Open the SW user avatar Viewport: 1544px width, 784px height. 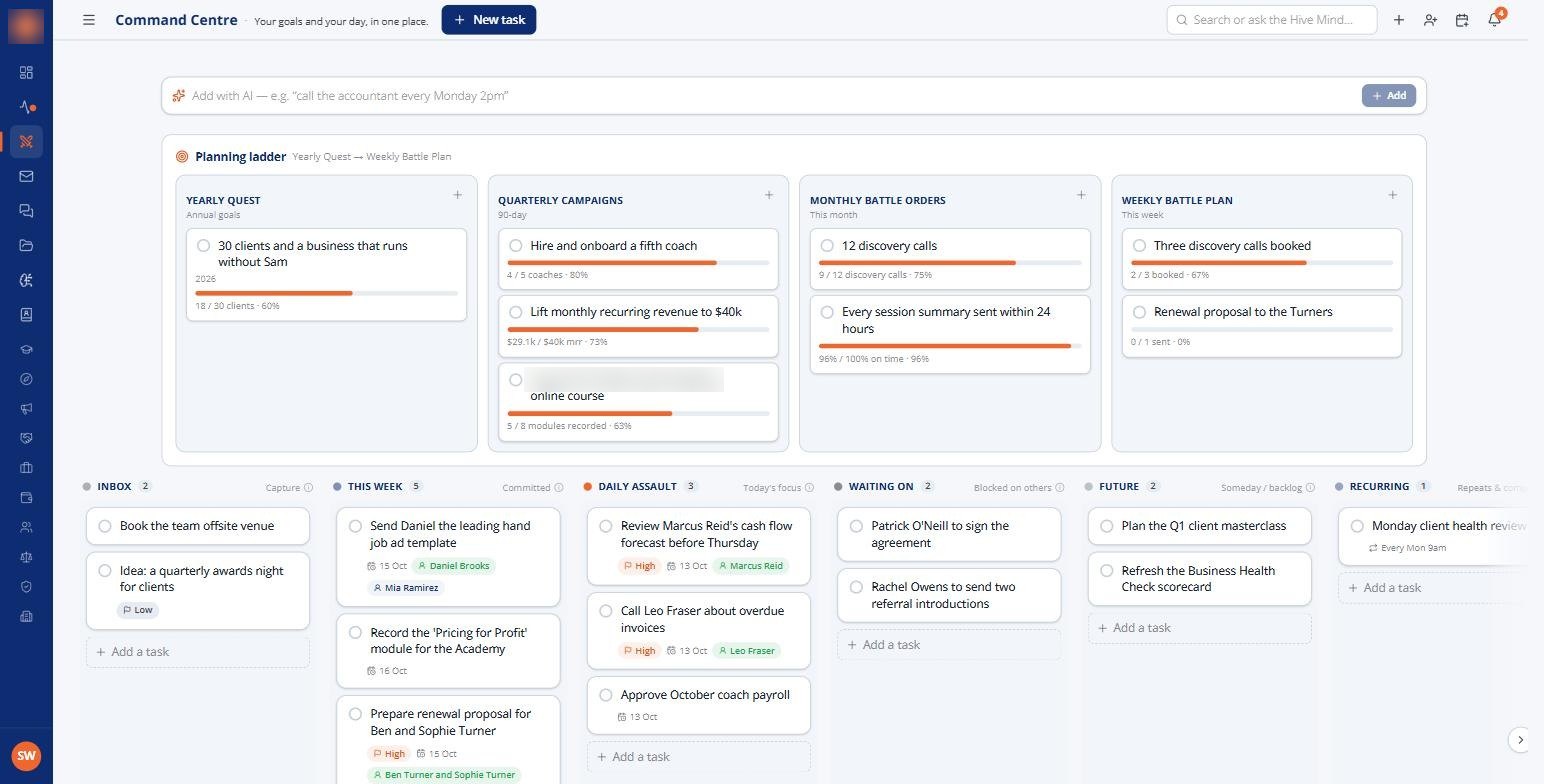pos(26,756)
